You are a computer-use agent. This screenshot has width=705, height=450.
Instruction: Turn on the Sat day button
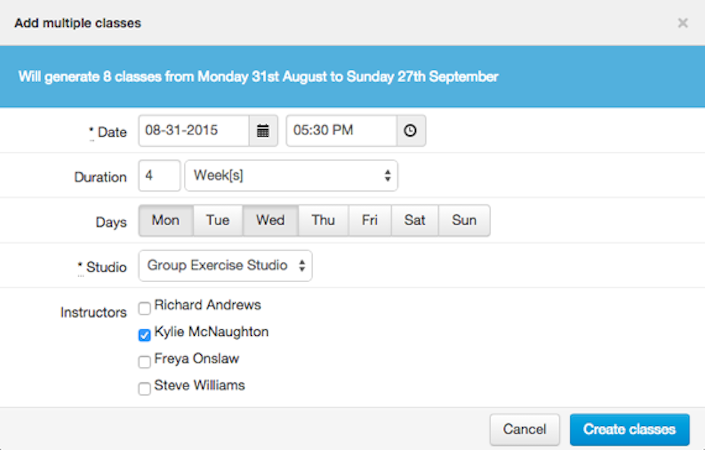415,221
